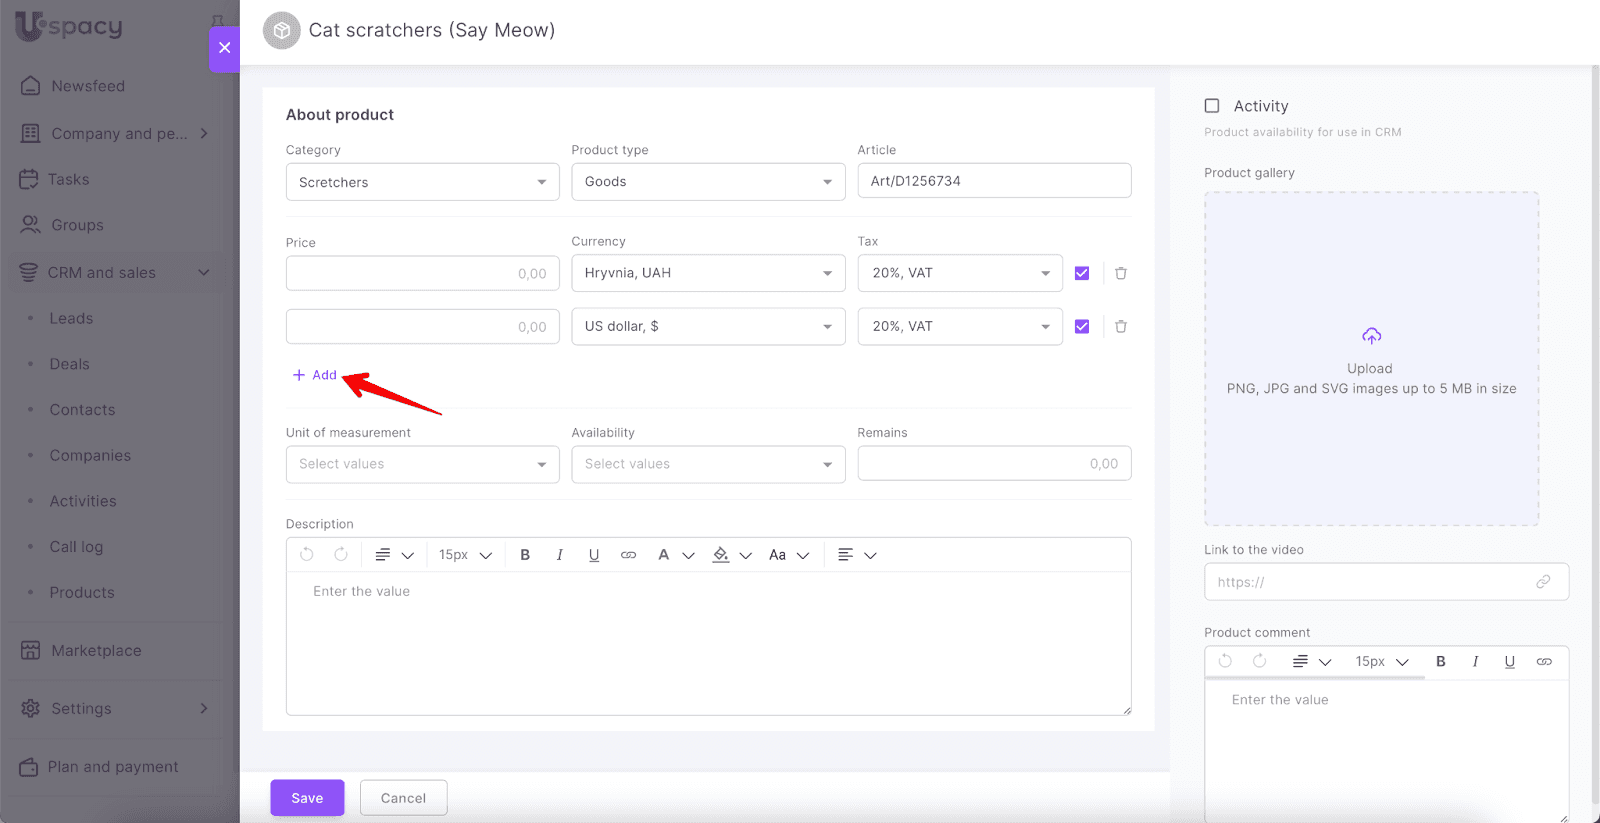Delete the Hryvnia price row
This screenshot has width=1600, height=823.
click(1121, 273)
